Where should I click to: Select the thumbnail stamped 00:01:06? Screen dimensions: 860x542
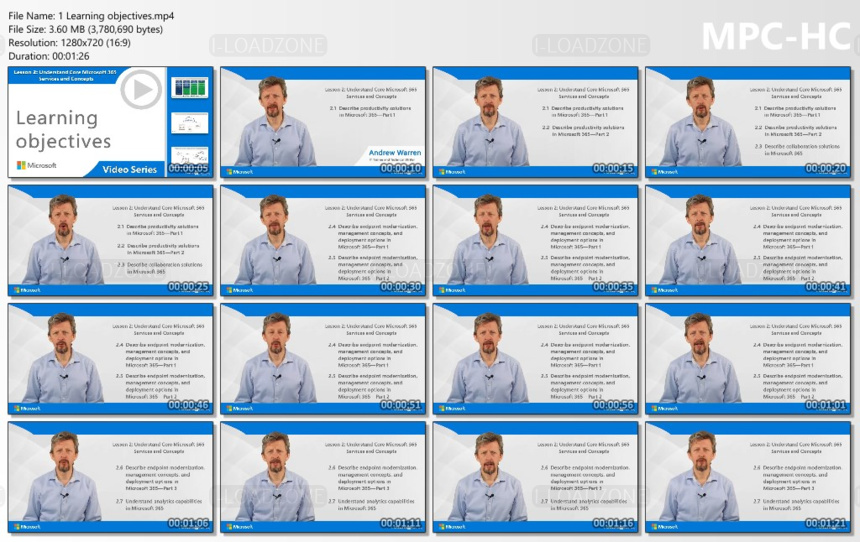pyautogui.click(x=110, y=477)
